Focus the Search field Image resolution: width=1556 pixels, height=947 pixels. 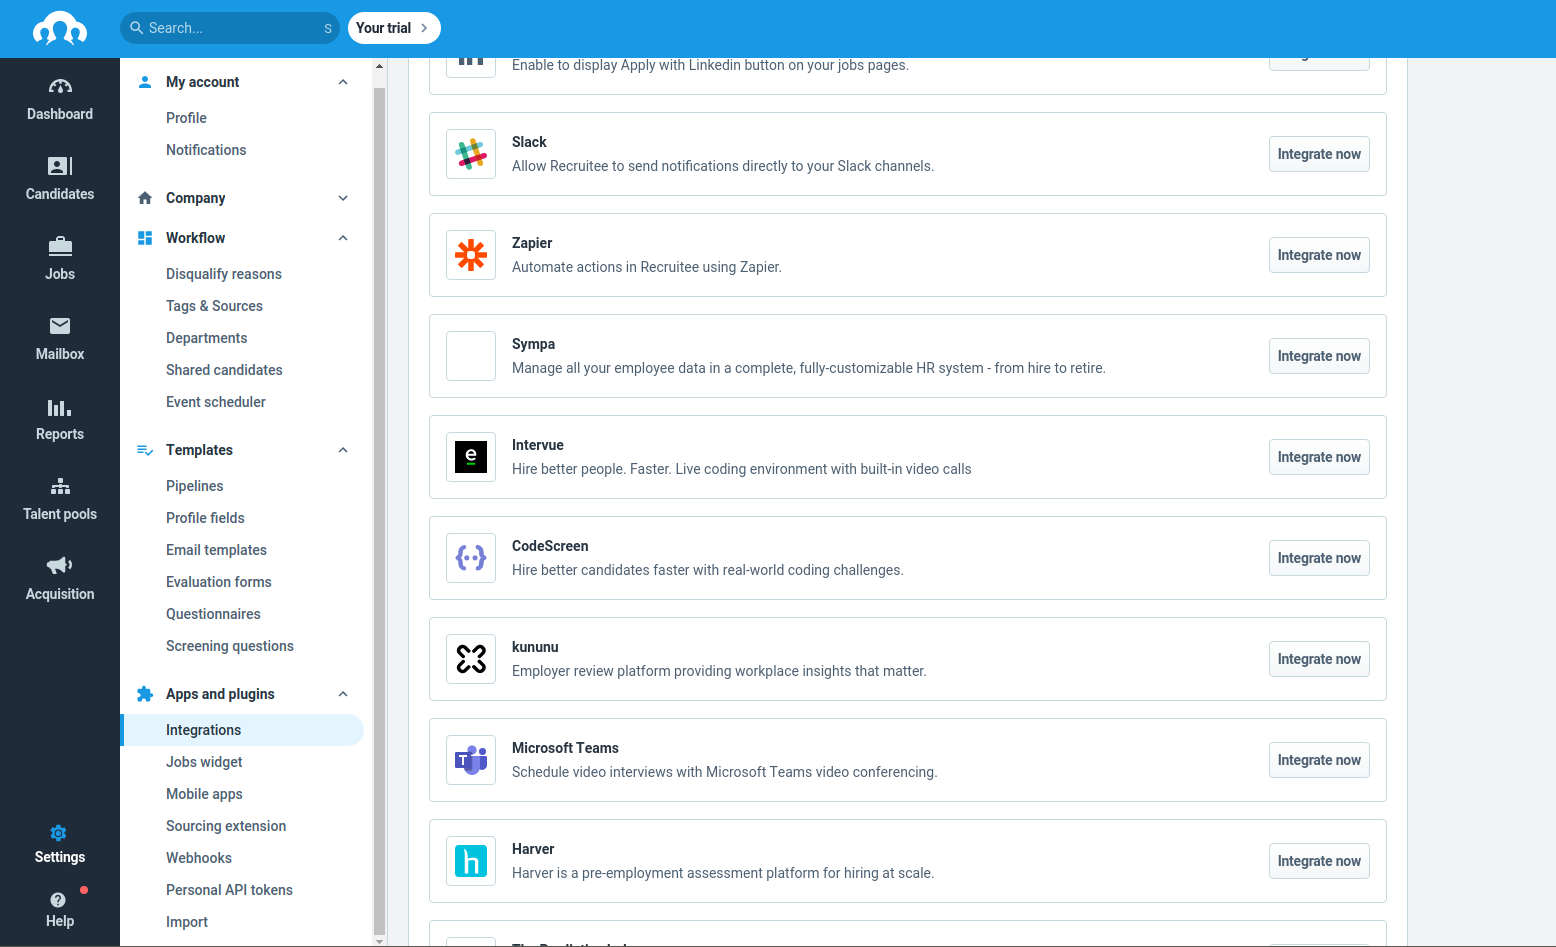[x=230, y=28]
